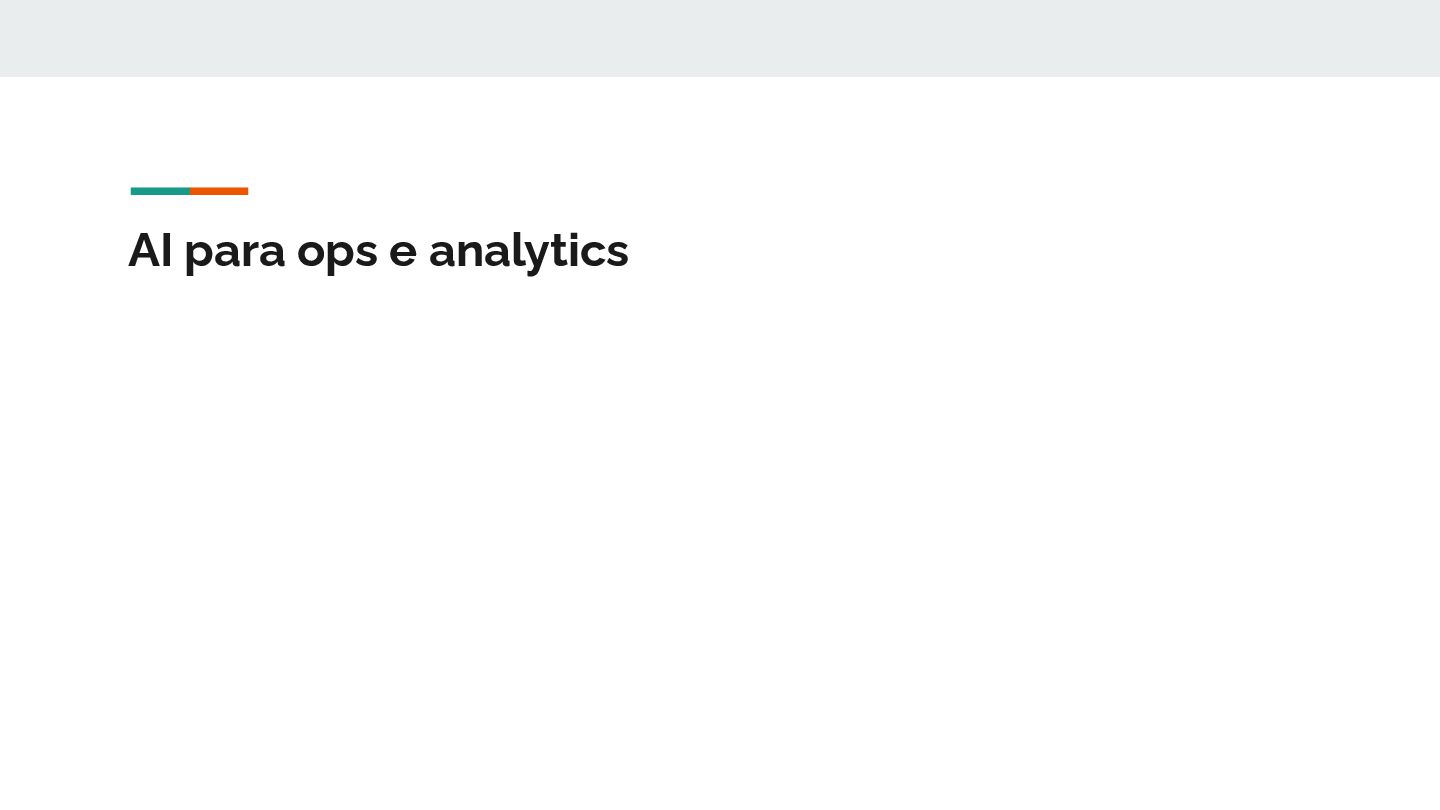Screen dimensions: 1440x810
Task: Click the word "analytics" in the heading
Action: tap(528, 250)
